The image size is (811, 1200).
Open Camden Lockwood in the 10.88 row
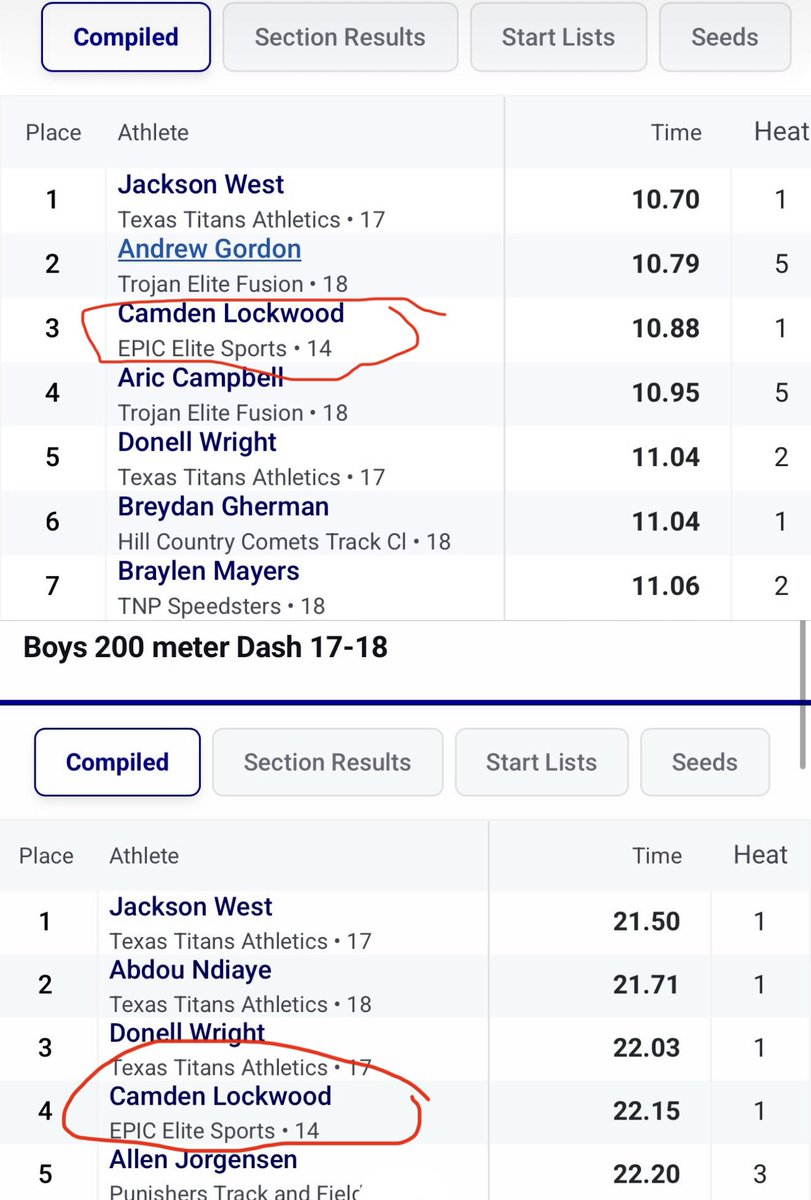tap(231, 313)
